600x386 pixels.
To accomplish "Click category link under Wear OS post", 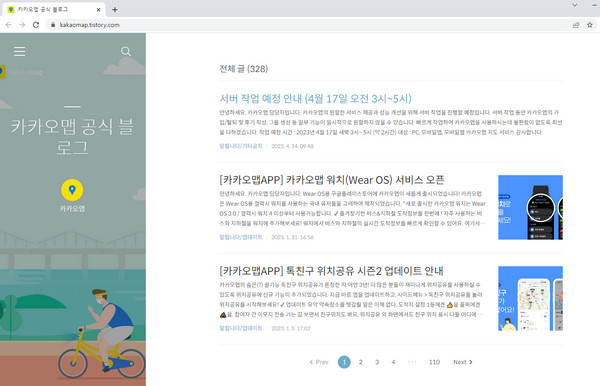I will click(x=241, y=237).
